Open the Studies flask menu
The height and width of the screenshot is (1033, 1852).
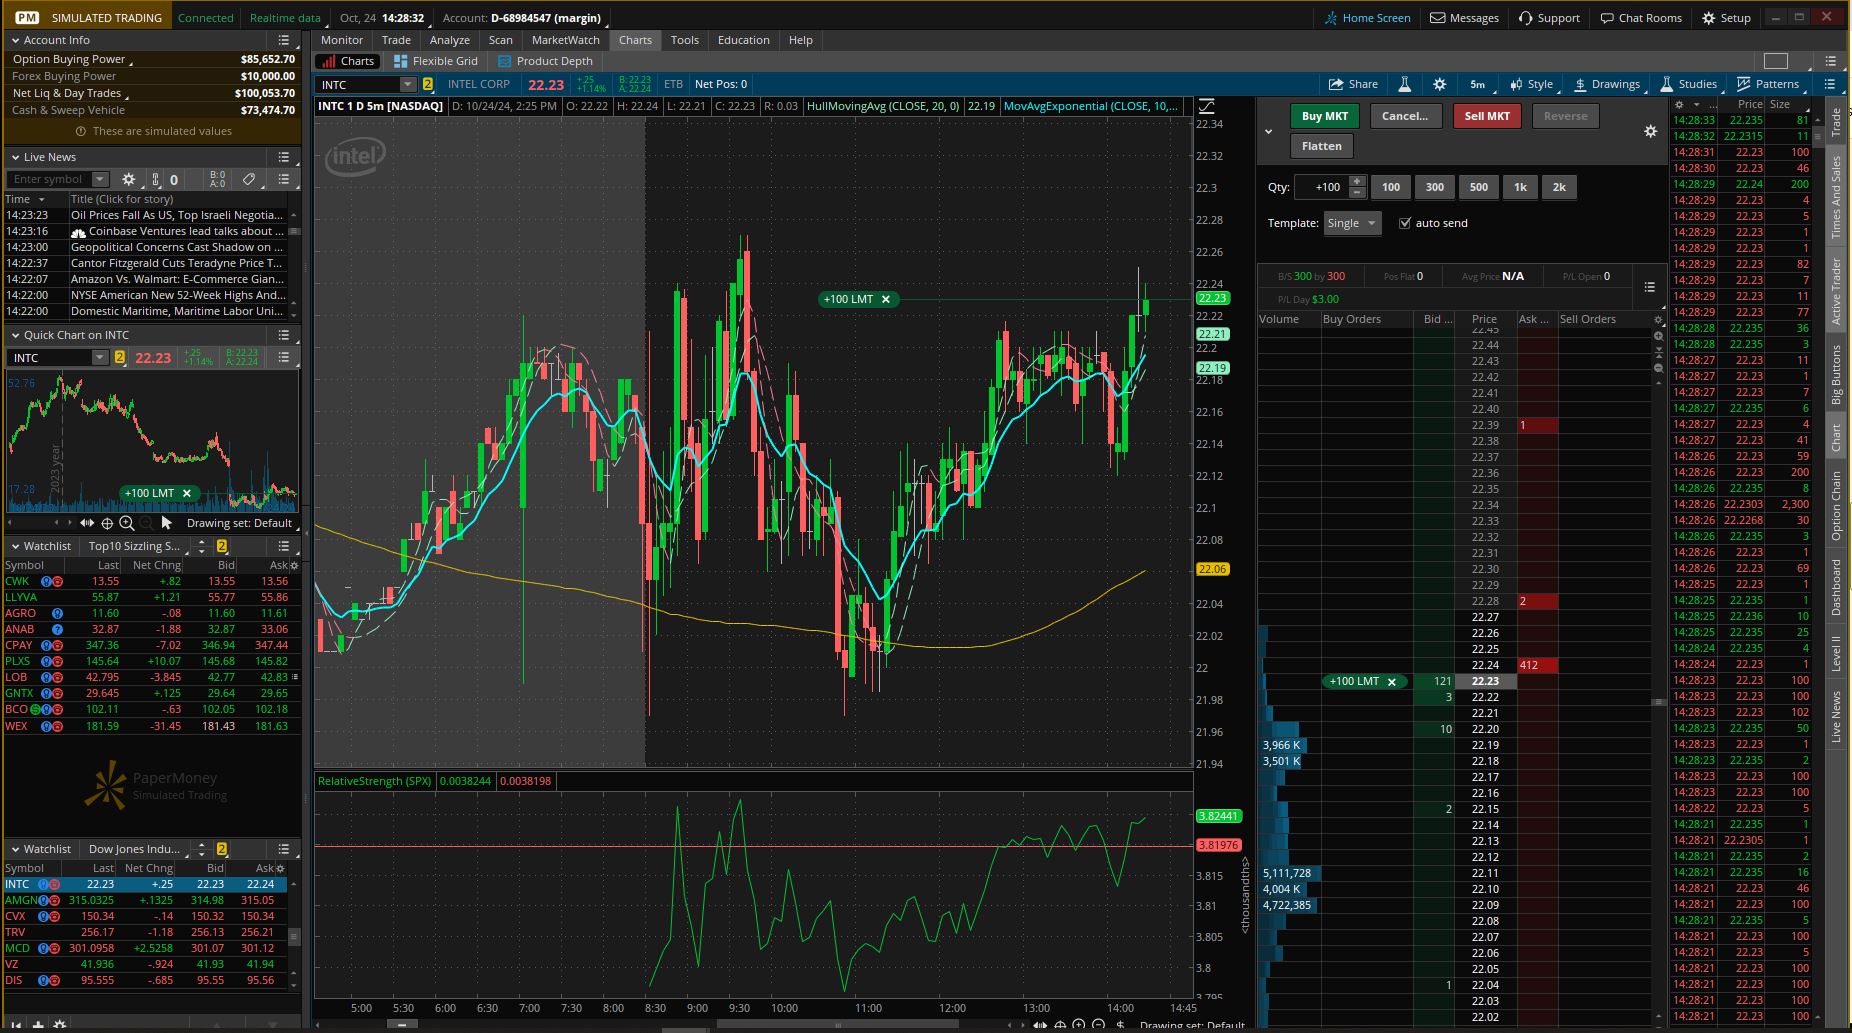(x=1689, y=84)
